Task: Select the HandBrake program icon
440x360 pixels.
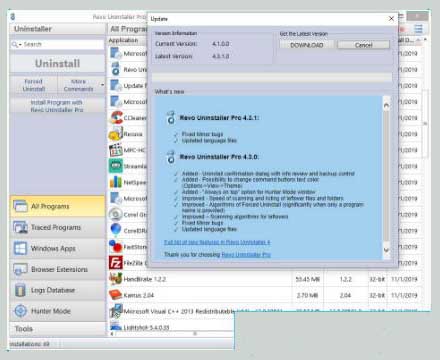Action: 116,279
